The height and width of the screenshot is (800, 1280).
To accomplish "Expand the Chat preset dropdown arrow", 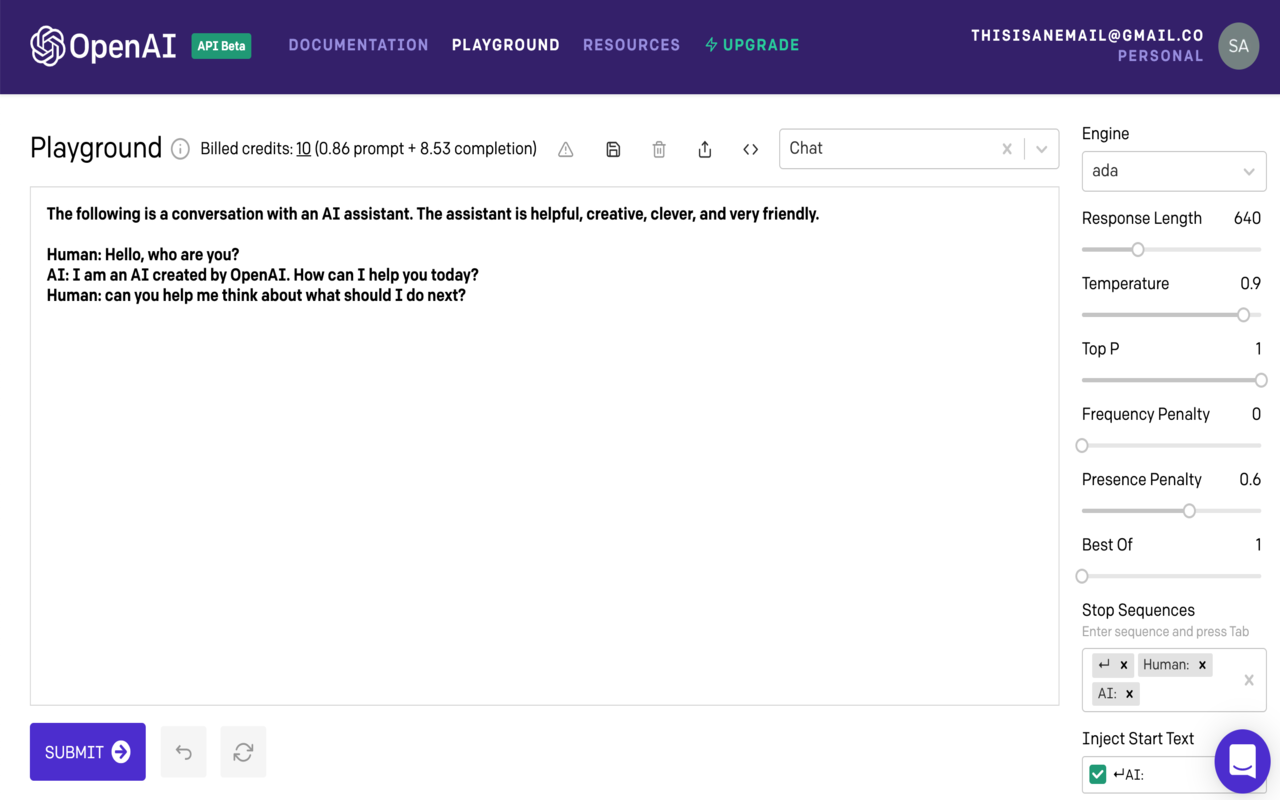I will pyautogui.click(x=1042, y=149).
